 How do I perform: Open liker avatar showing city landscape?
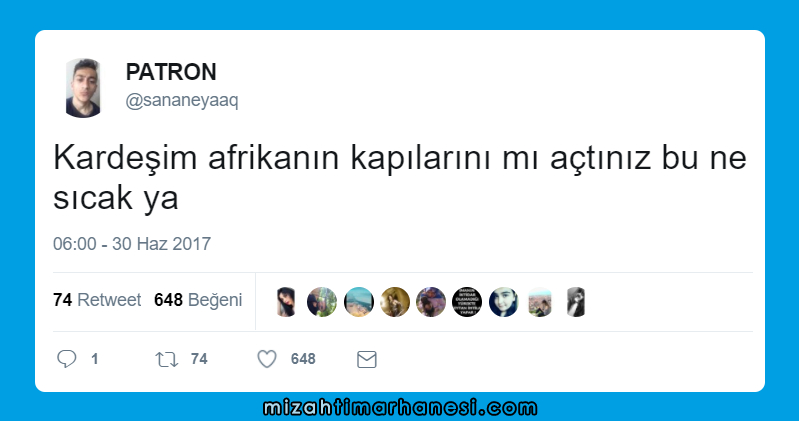pyautogui.click(x=540, y=302)
